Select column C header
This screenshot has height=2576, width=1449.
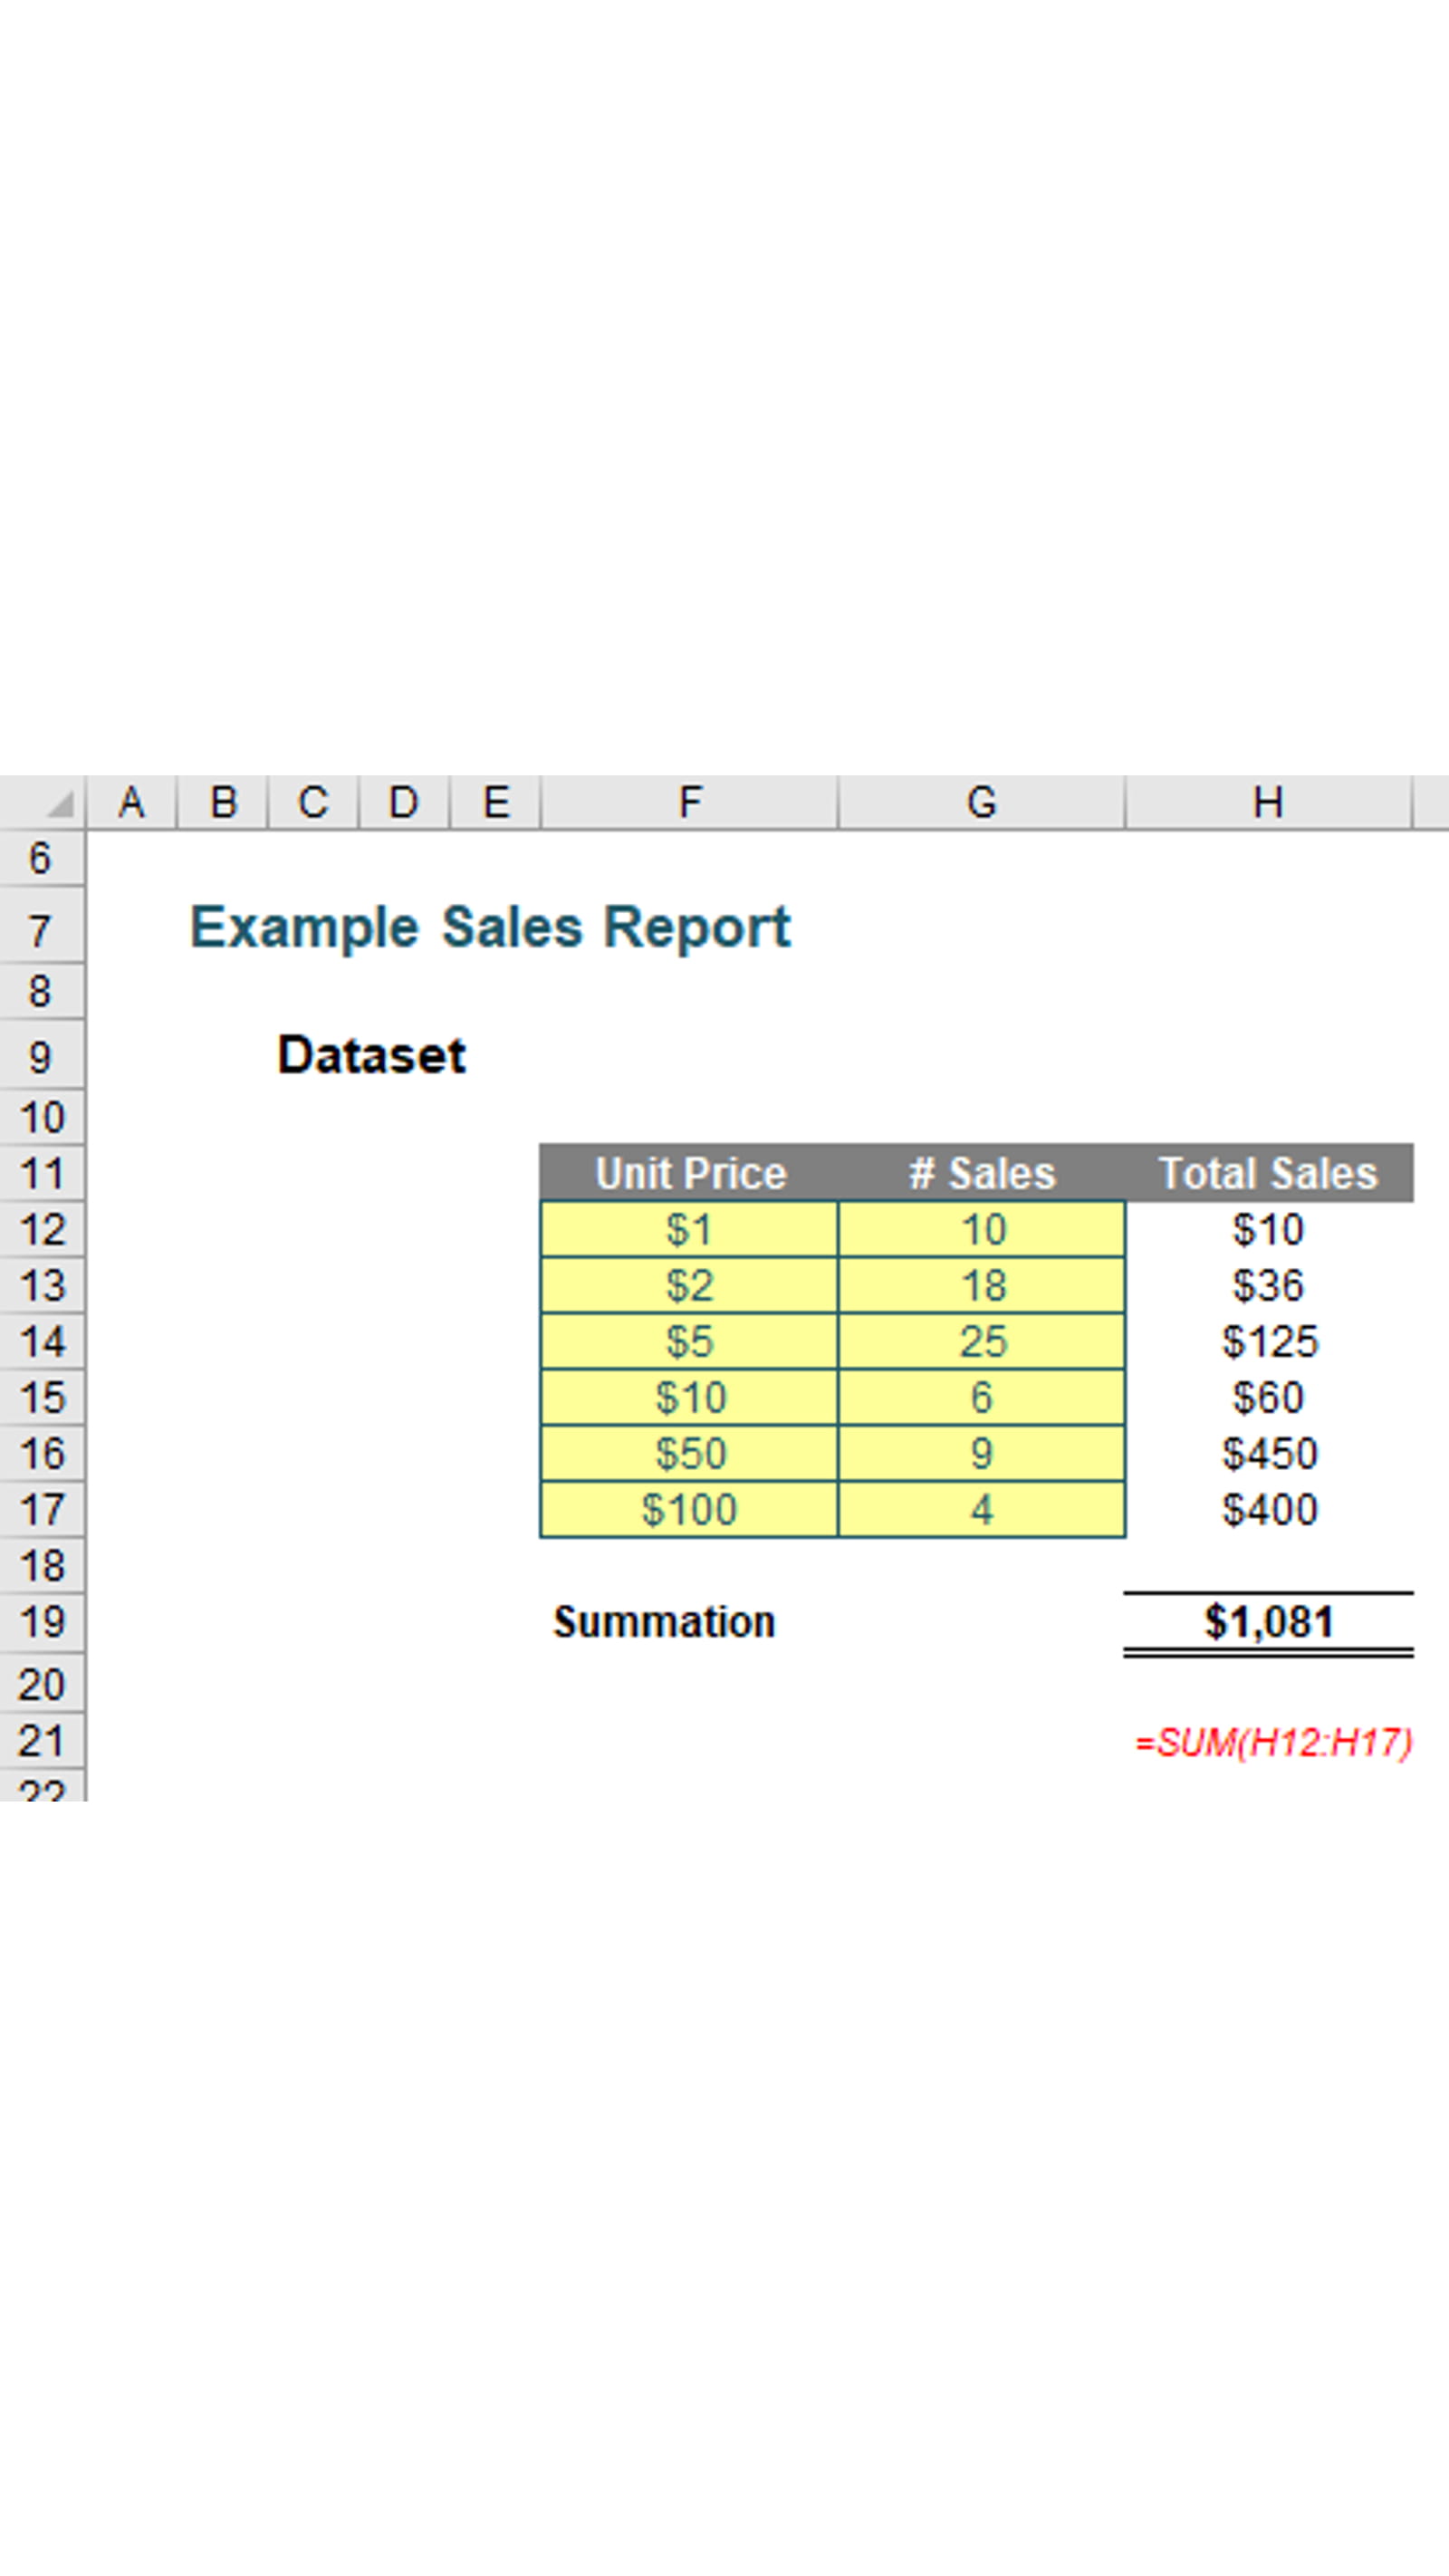point(313,802)
